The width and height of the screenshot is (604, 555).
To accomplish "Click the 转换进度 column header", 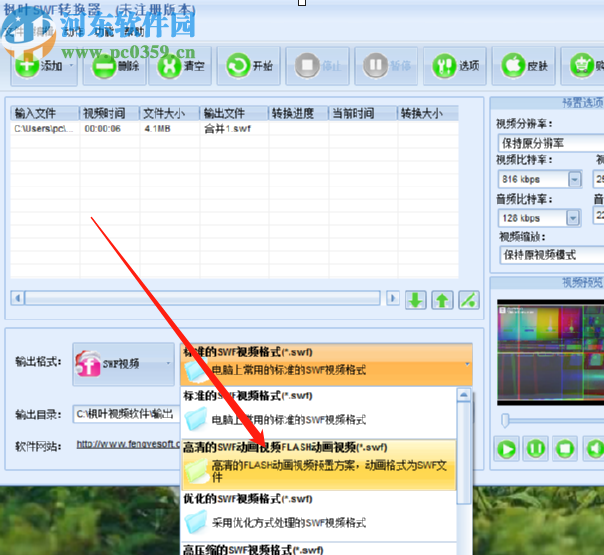I will point(298,113).
